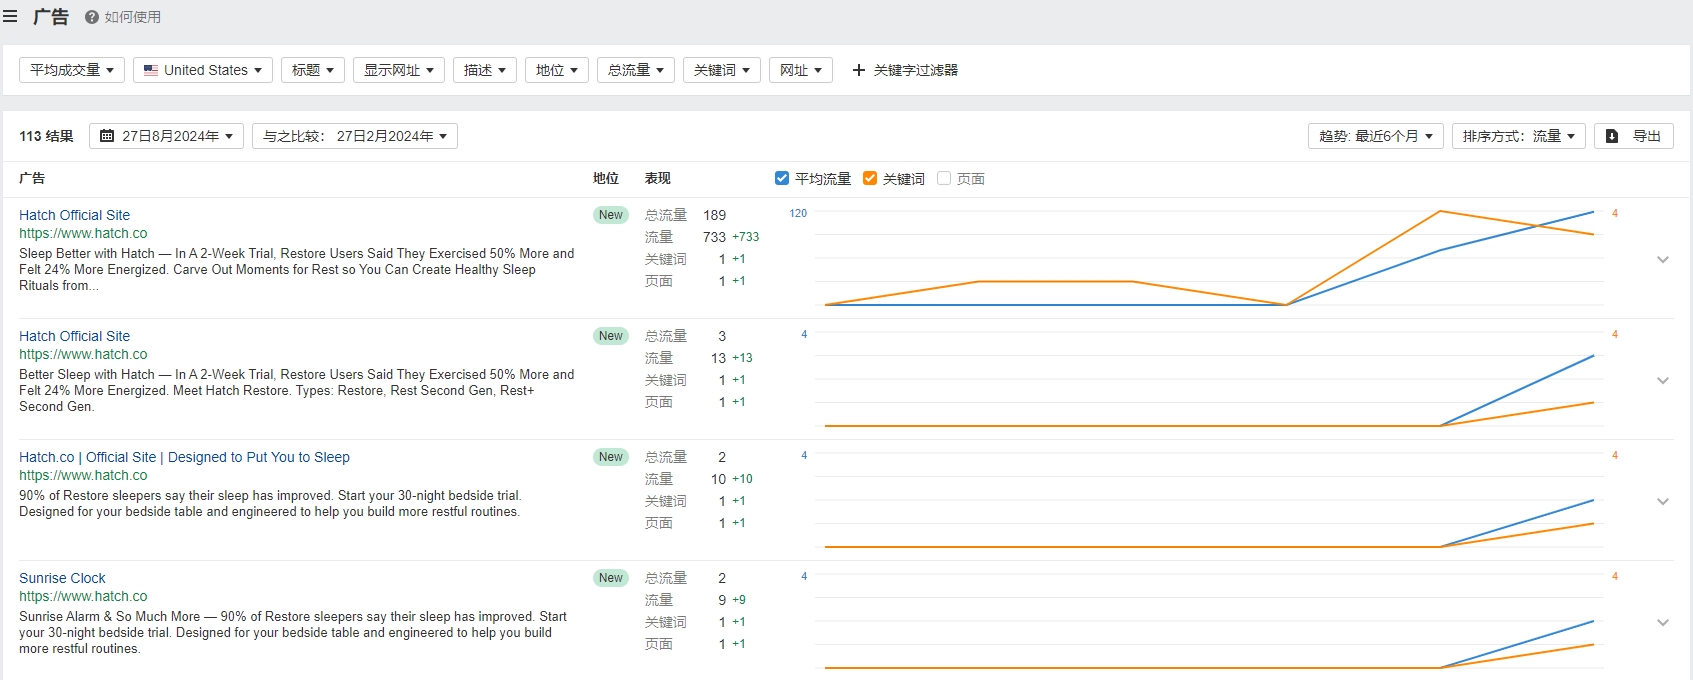This screenshot has width=1693, height=680.
Task: Open the first Hatch Official Site ad title
Action: pos(74,215)
